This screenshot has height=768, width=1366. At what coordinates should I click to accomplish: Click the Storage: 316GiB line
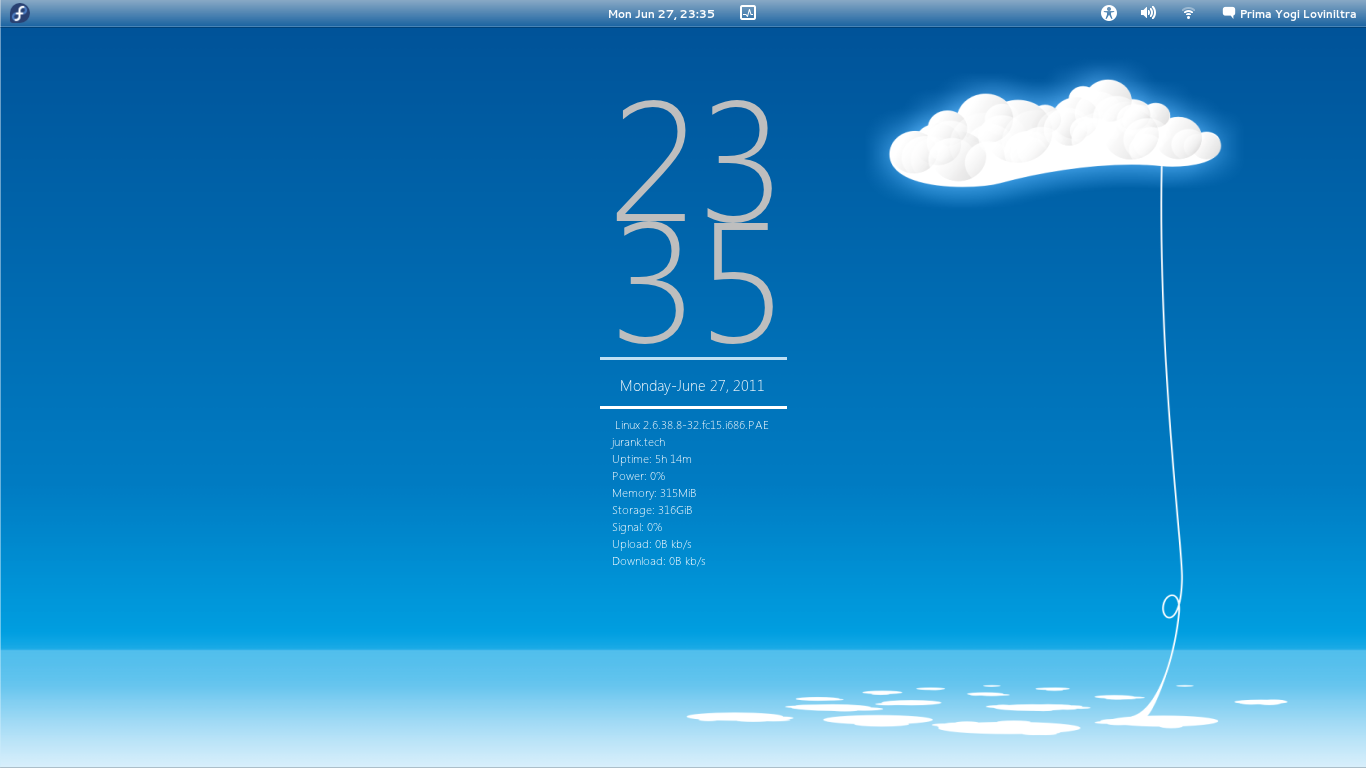652,510
